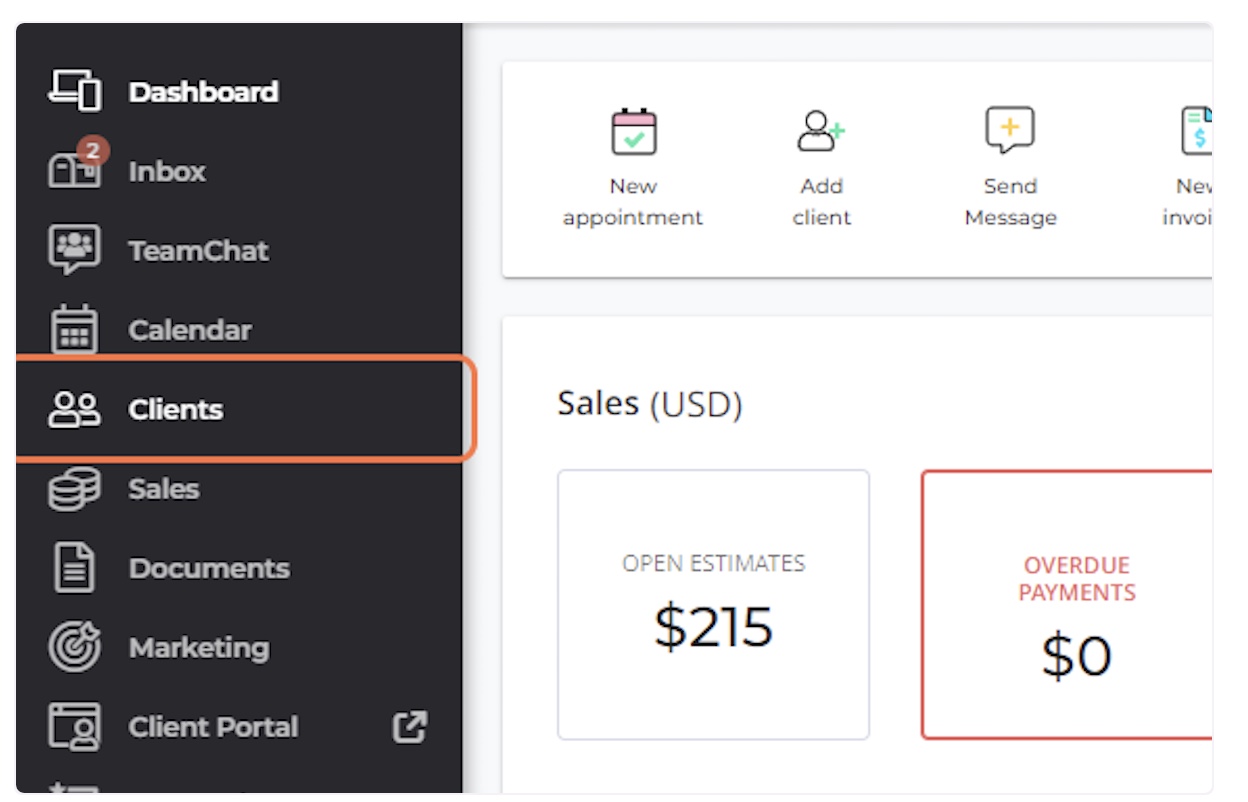Screen dimensions: 1248x802
Task: Select the Calendar icon in the sidebar
Action: pos(75,329)
